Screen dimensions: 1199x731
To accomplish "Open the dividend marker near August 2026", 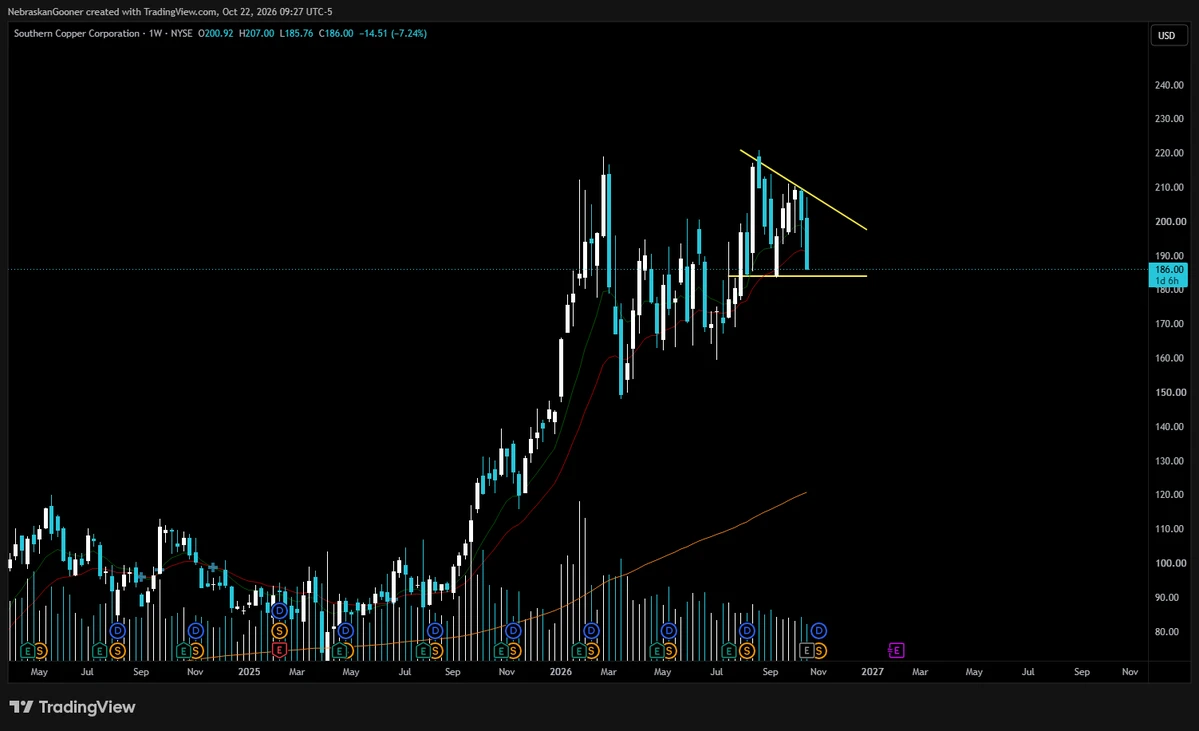I will point(747,631).
